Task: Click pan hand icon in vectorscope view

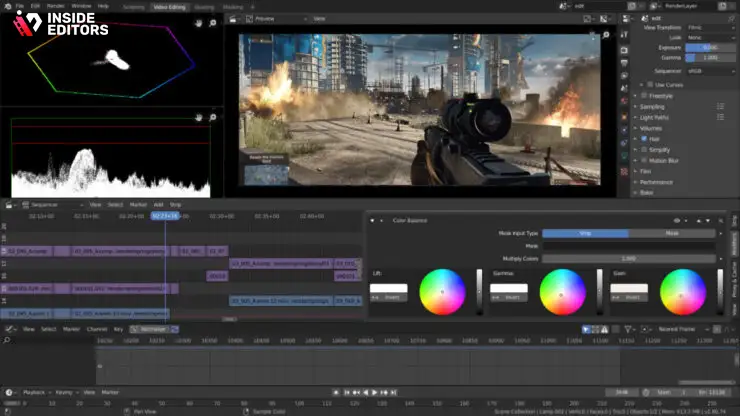Action: 199,23
